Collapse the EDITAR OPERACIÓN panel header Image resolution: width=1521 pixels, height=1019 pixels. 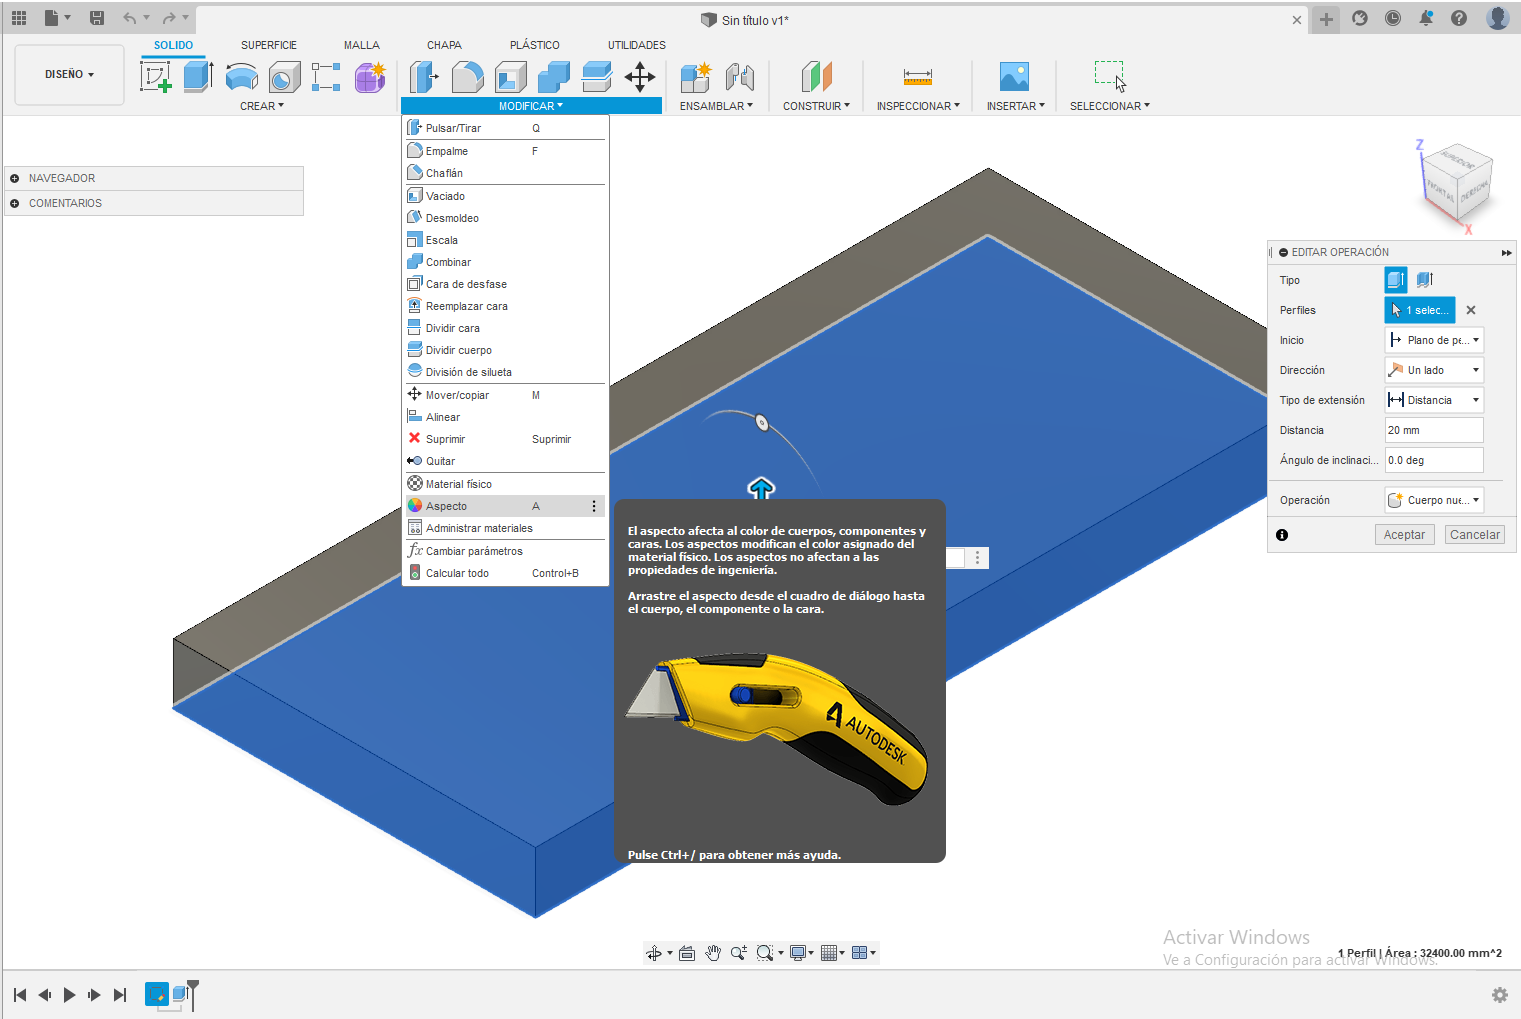coord(1284,253)
